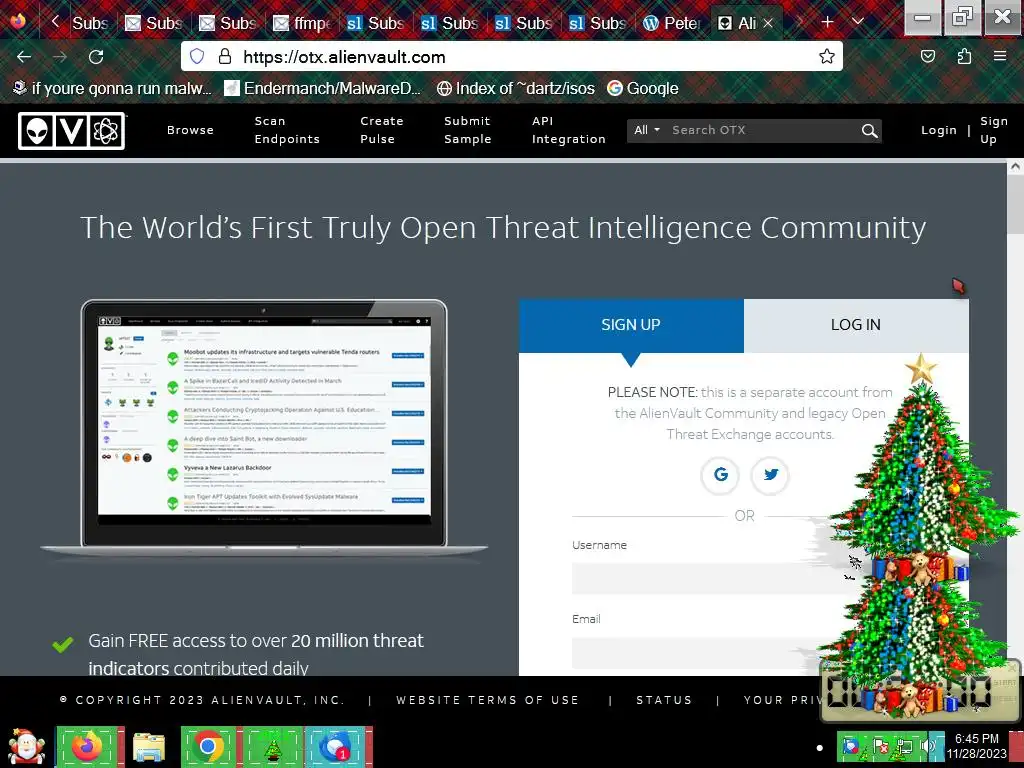Open the Submit Sample menu item
Viewport: 1024px width, 768px height.
[x=467, y=130]
